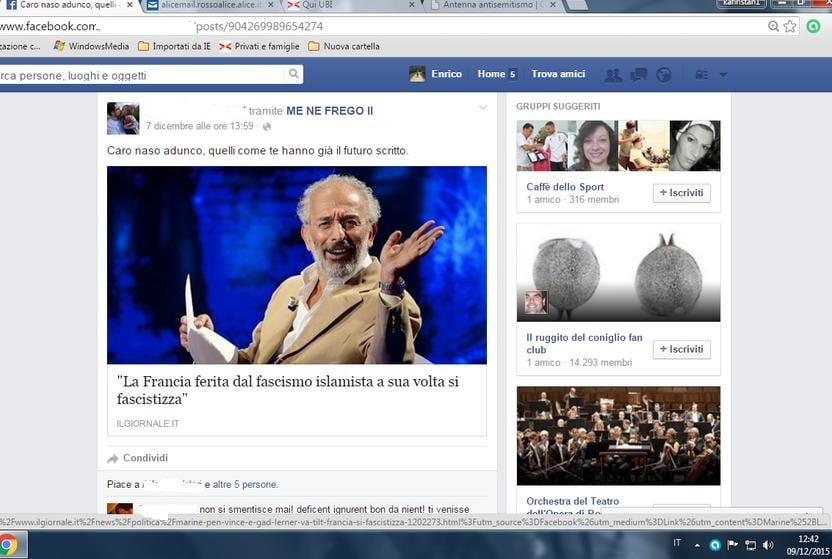The height and width of the screenshot is (559, 832).
Task: Click the privacy shortcuts icon
Action: tap(702, 75)
